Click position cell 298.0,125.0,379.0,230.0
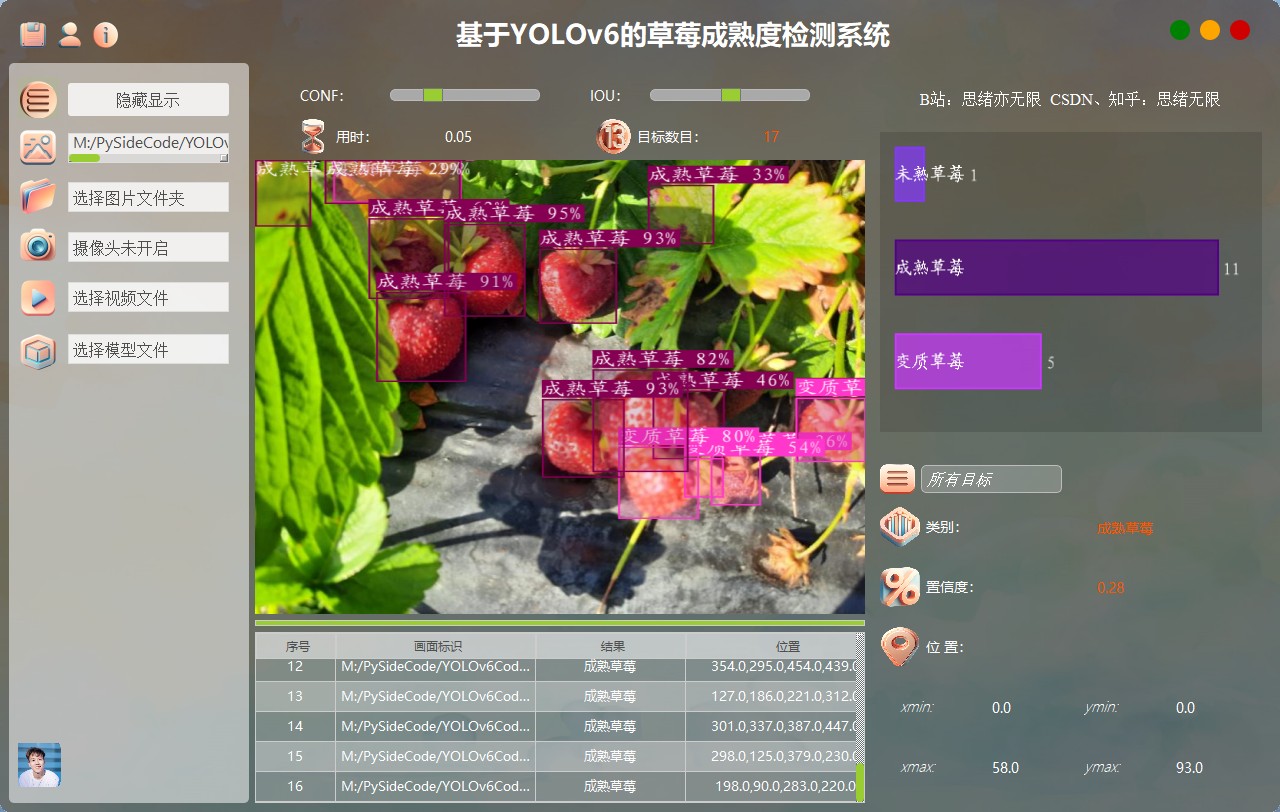The width and height of the screenshot is (1280, 812). click(x=771, y=756)
